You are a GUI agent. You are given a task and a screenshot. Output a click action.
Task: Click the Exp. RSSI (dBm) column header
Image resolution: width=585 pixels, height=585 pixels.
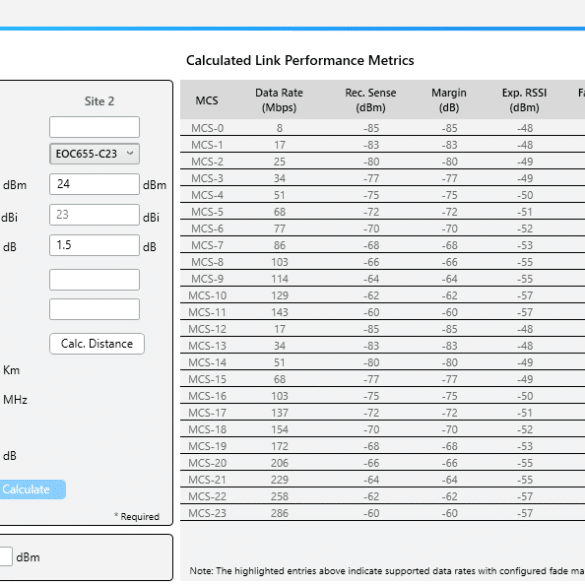pos(524,100)
